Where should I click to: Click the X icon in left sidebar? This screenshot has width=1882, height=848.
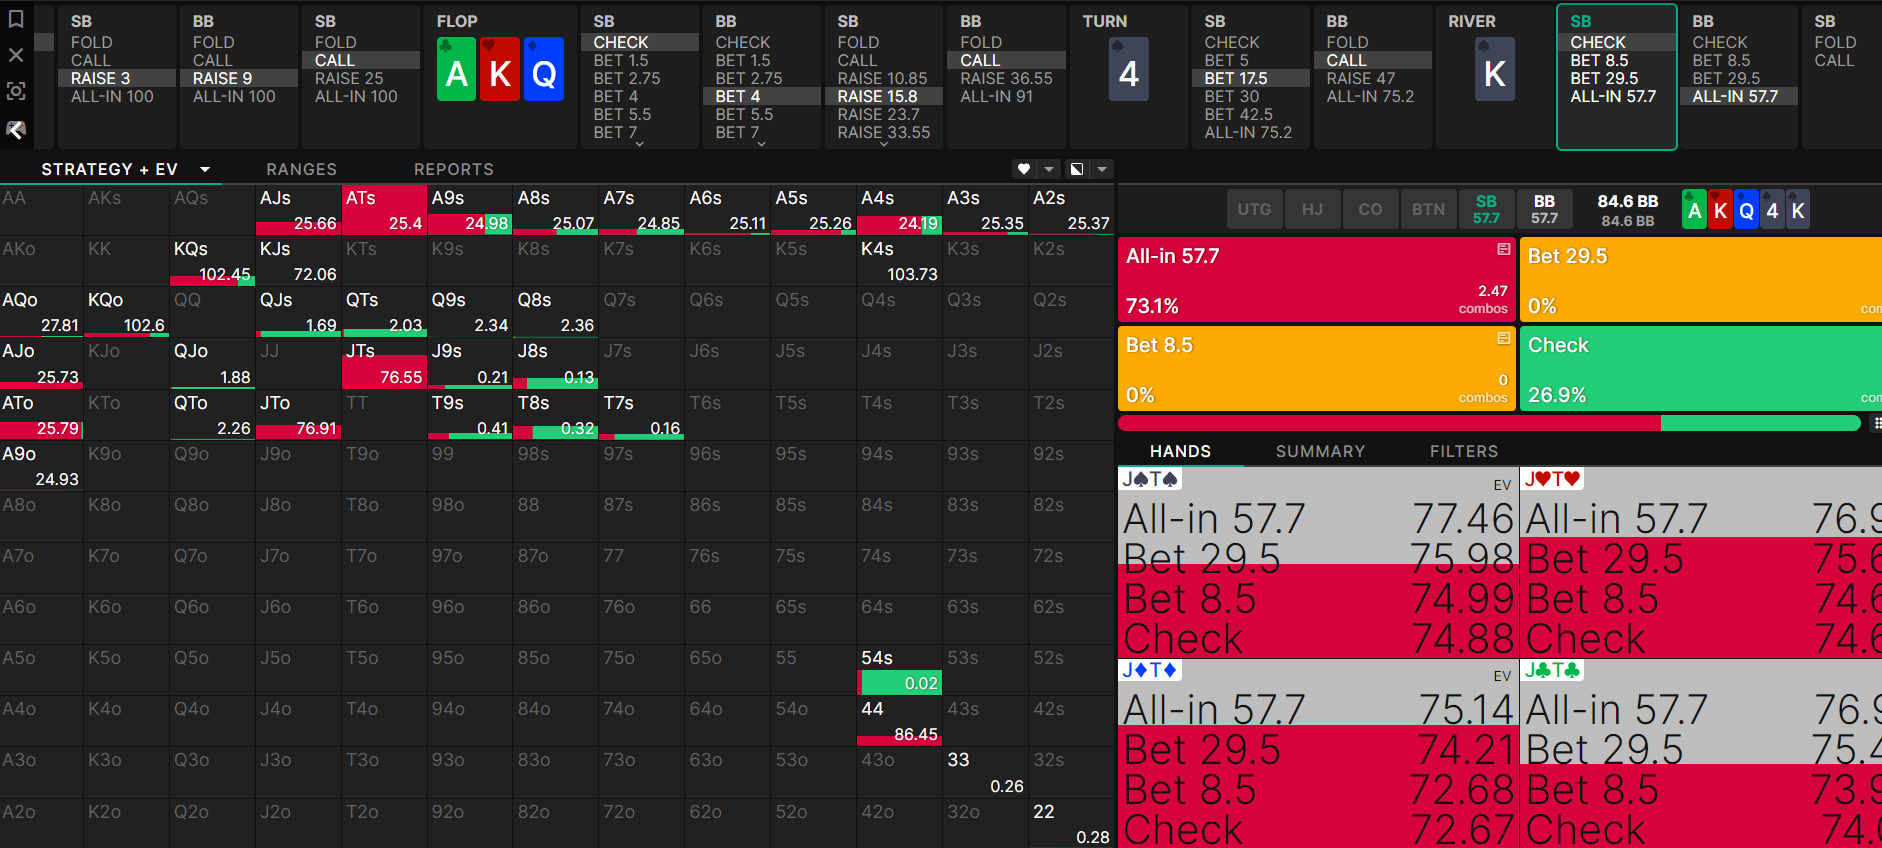(16, 55)
